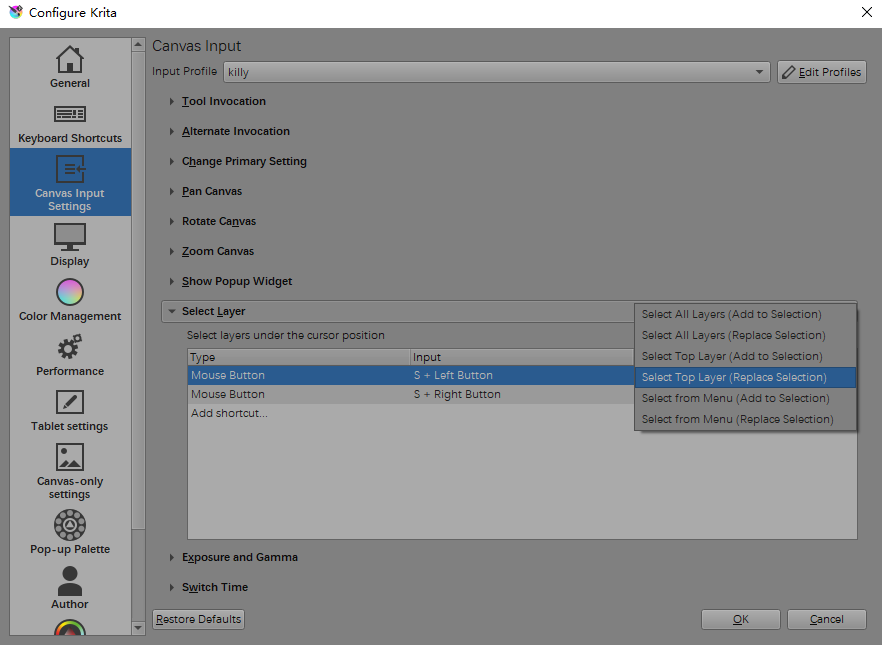Image resolution: width=882 pixels, height=645 pixels.
Task: Close the Configure Krita dialog
Action: [867, 12]
